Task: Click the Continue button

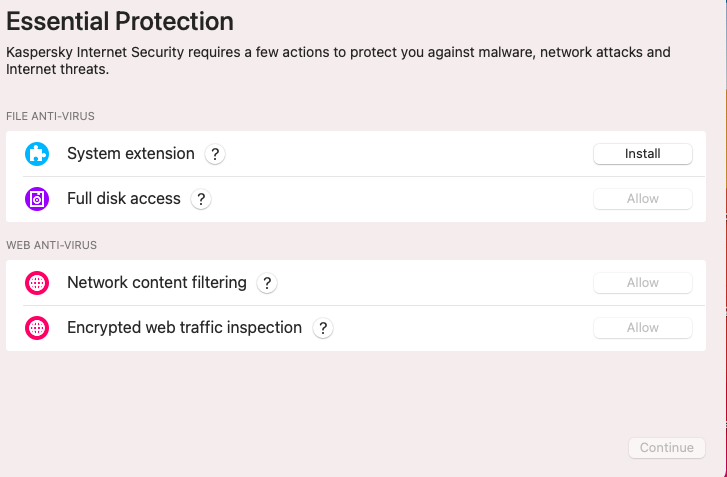Action: [x=667, y=448]
